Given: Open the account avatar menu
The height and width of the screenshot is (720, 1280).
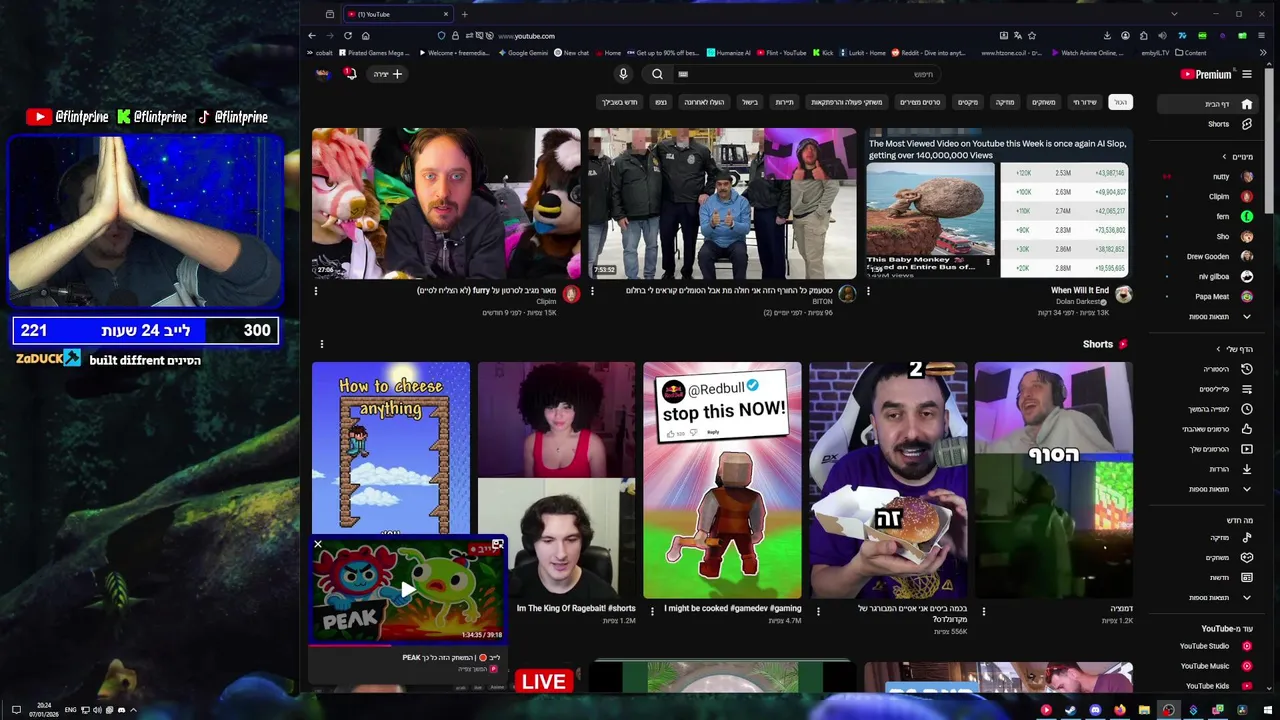Looking at the screenshot, I should [x=322, y=74].
